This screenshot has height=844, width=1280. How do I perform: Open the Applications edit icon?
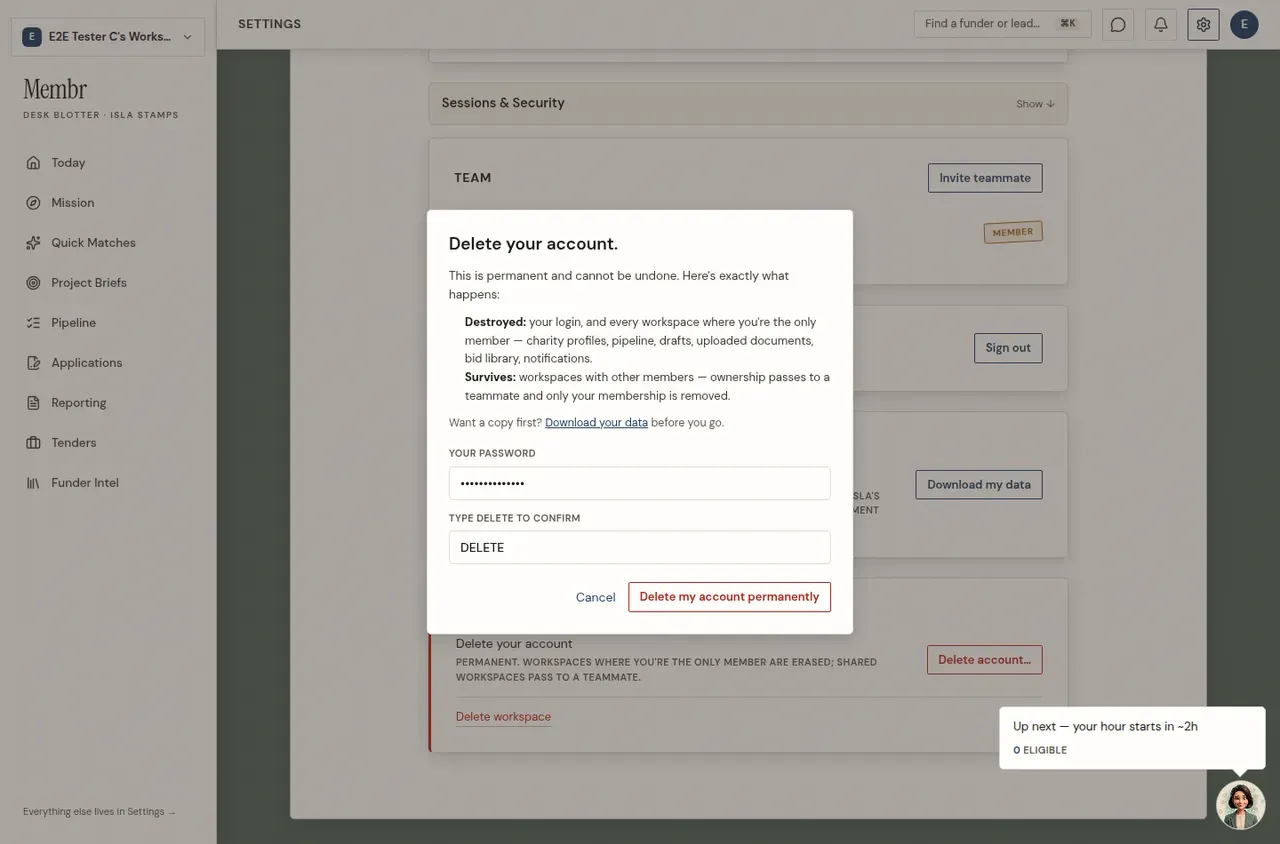click(33, 363)
